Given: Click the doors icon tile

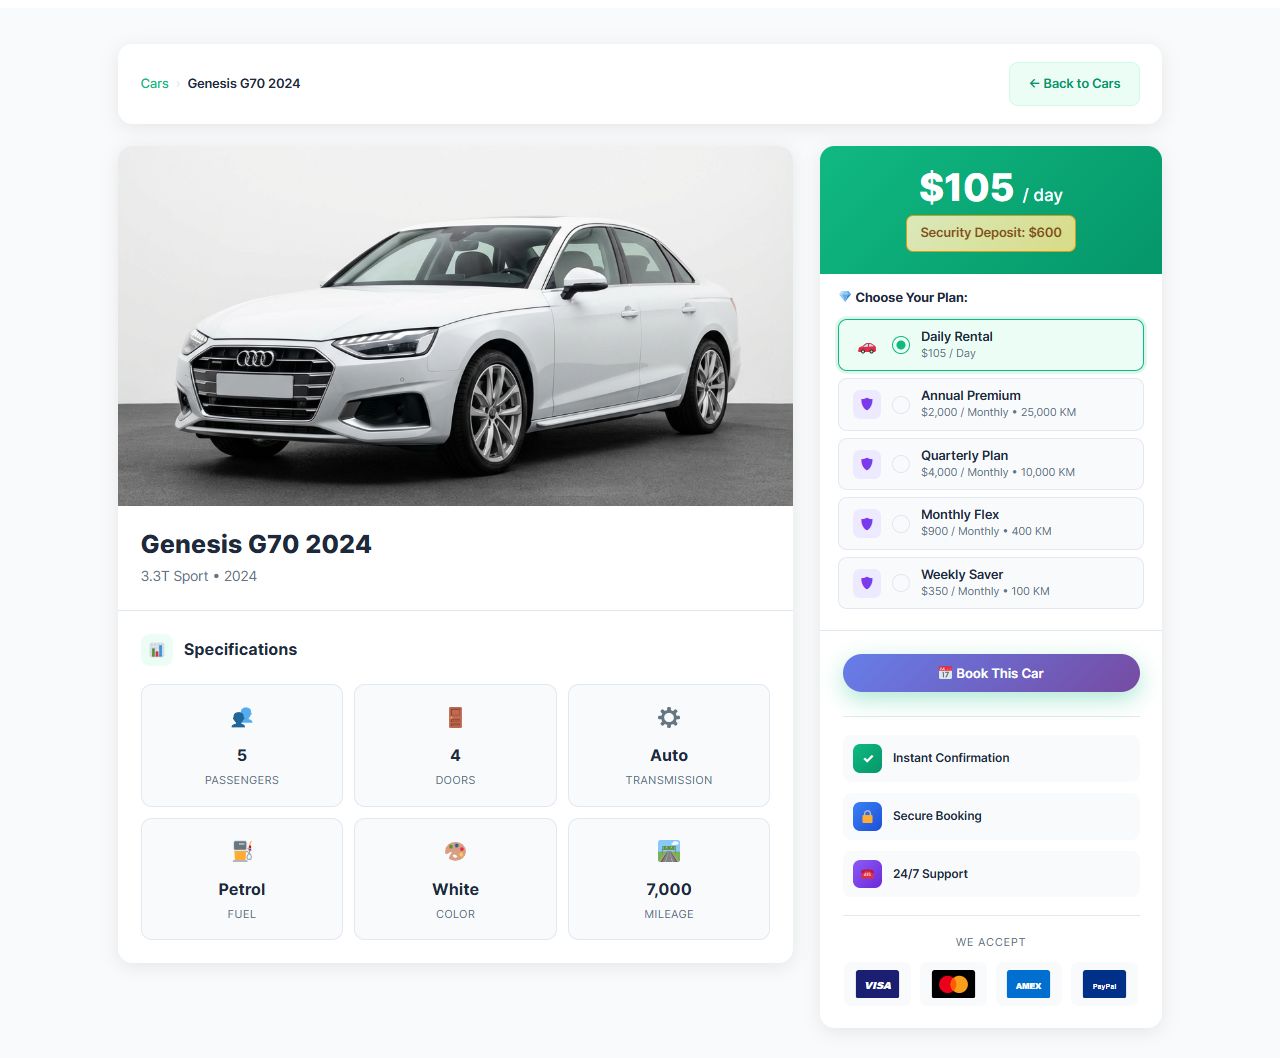Looking at the screenshot, I should pyautogui.click(x=455, y=717).
